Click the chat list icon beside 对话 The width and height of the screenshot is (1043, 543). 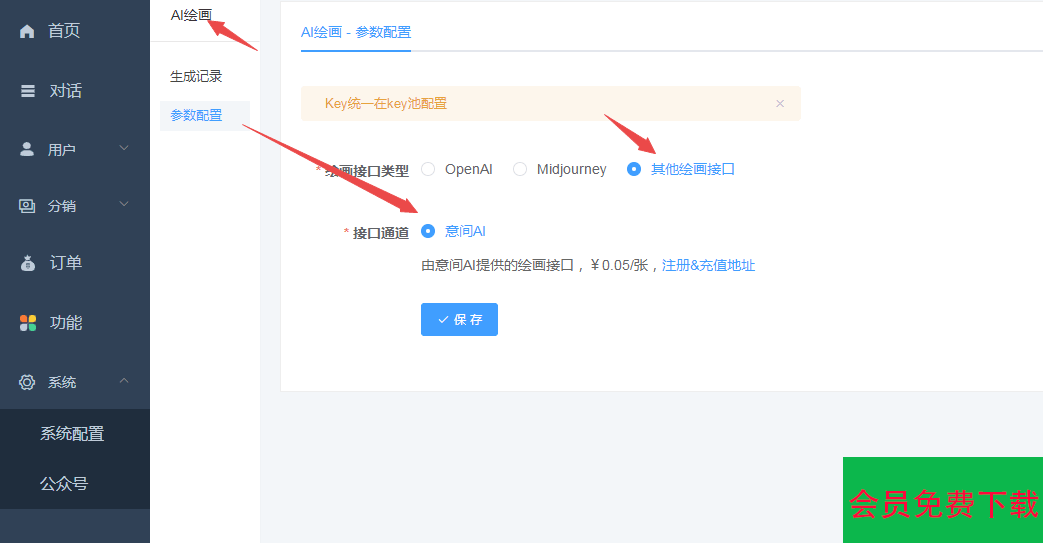pos(28,91)
